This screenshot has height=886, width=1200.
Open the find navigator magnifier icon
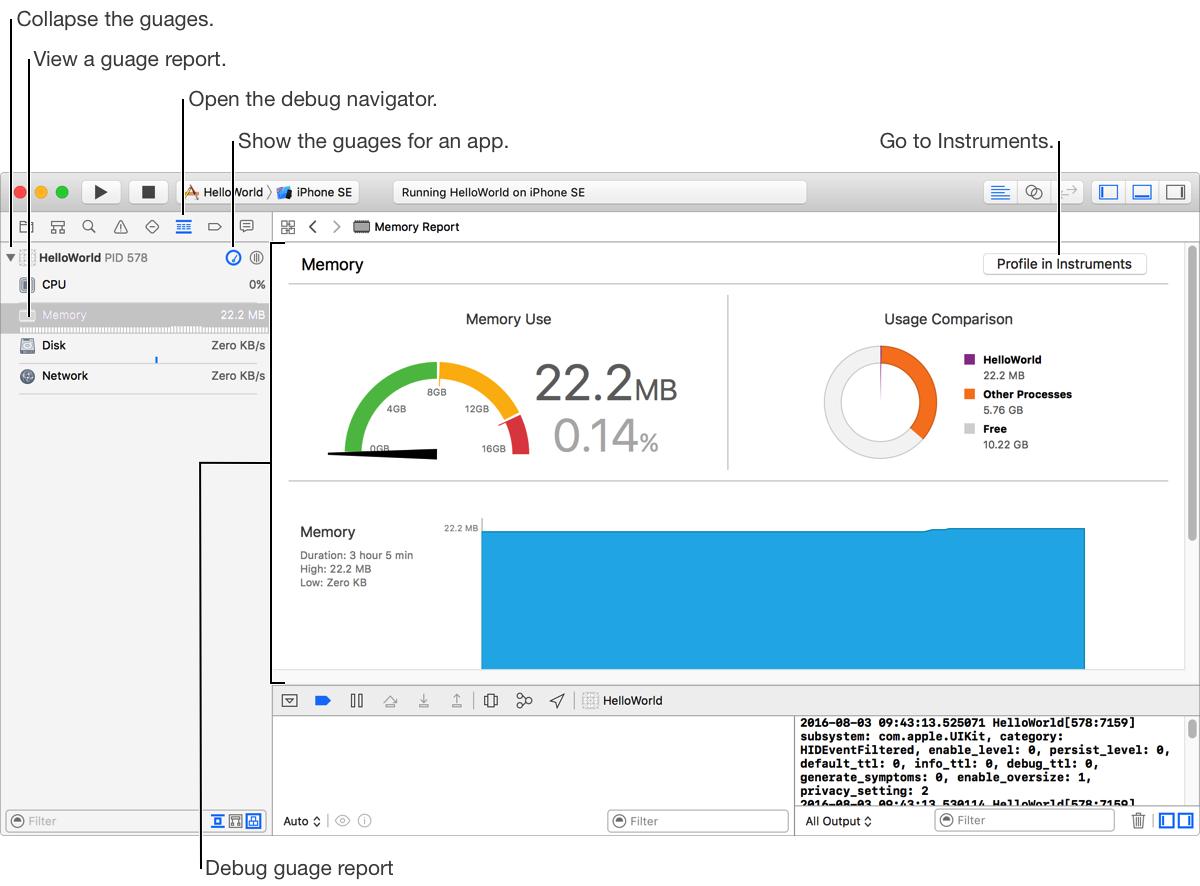pyautogui.click(x=89, y=227)
